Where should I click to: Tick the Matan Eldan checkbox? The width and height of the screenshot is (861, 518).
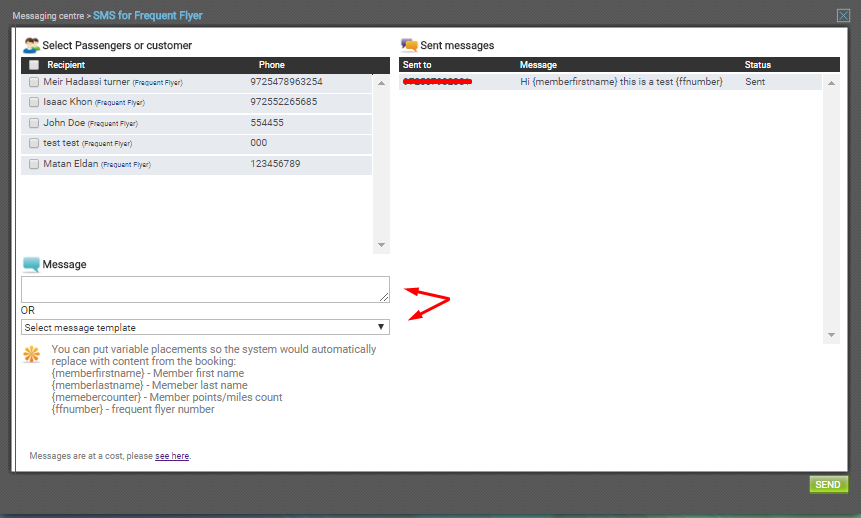(34, 164)
